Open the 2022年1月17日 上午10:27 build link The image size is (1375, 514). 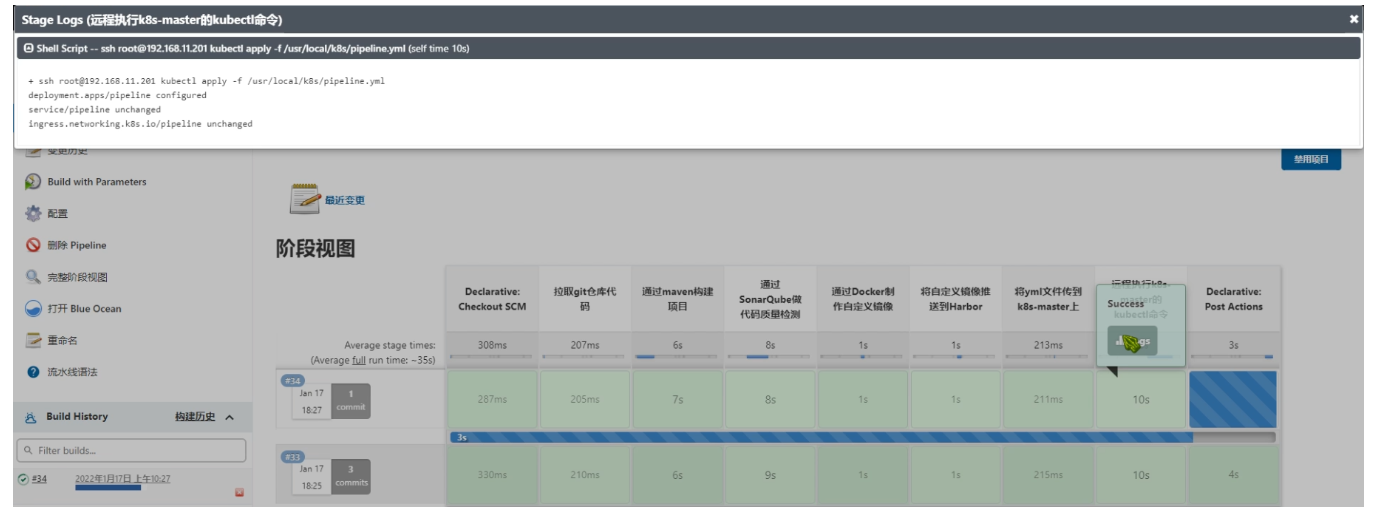pos(122,479)
